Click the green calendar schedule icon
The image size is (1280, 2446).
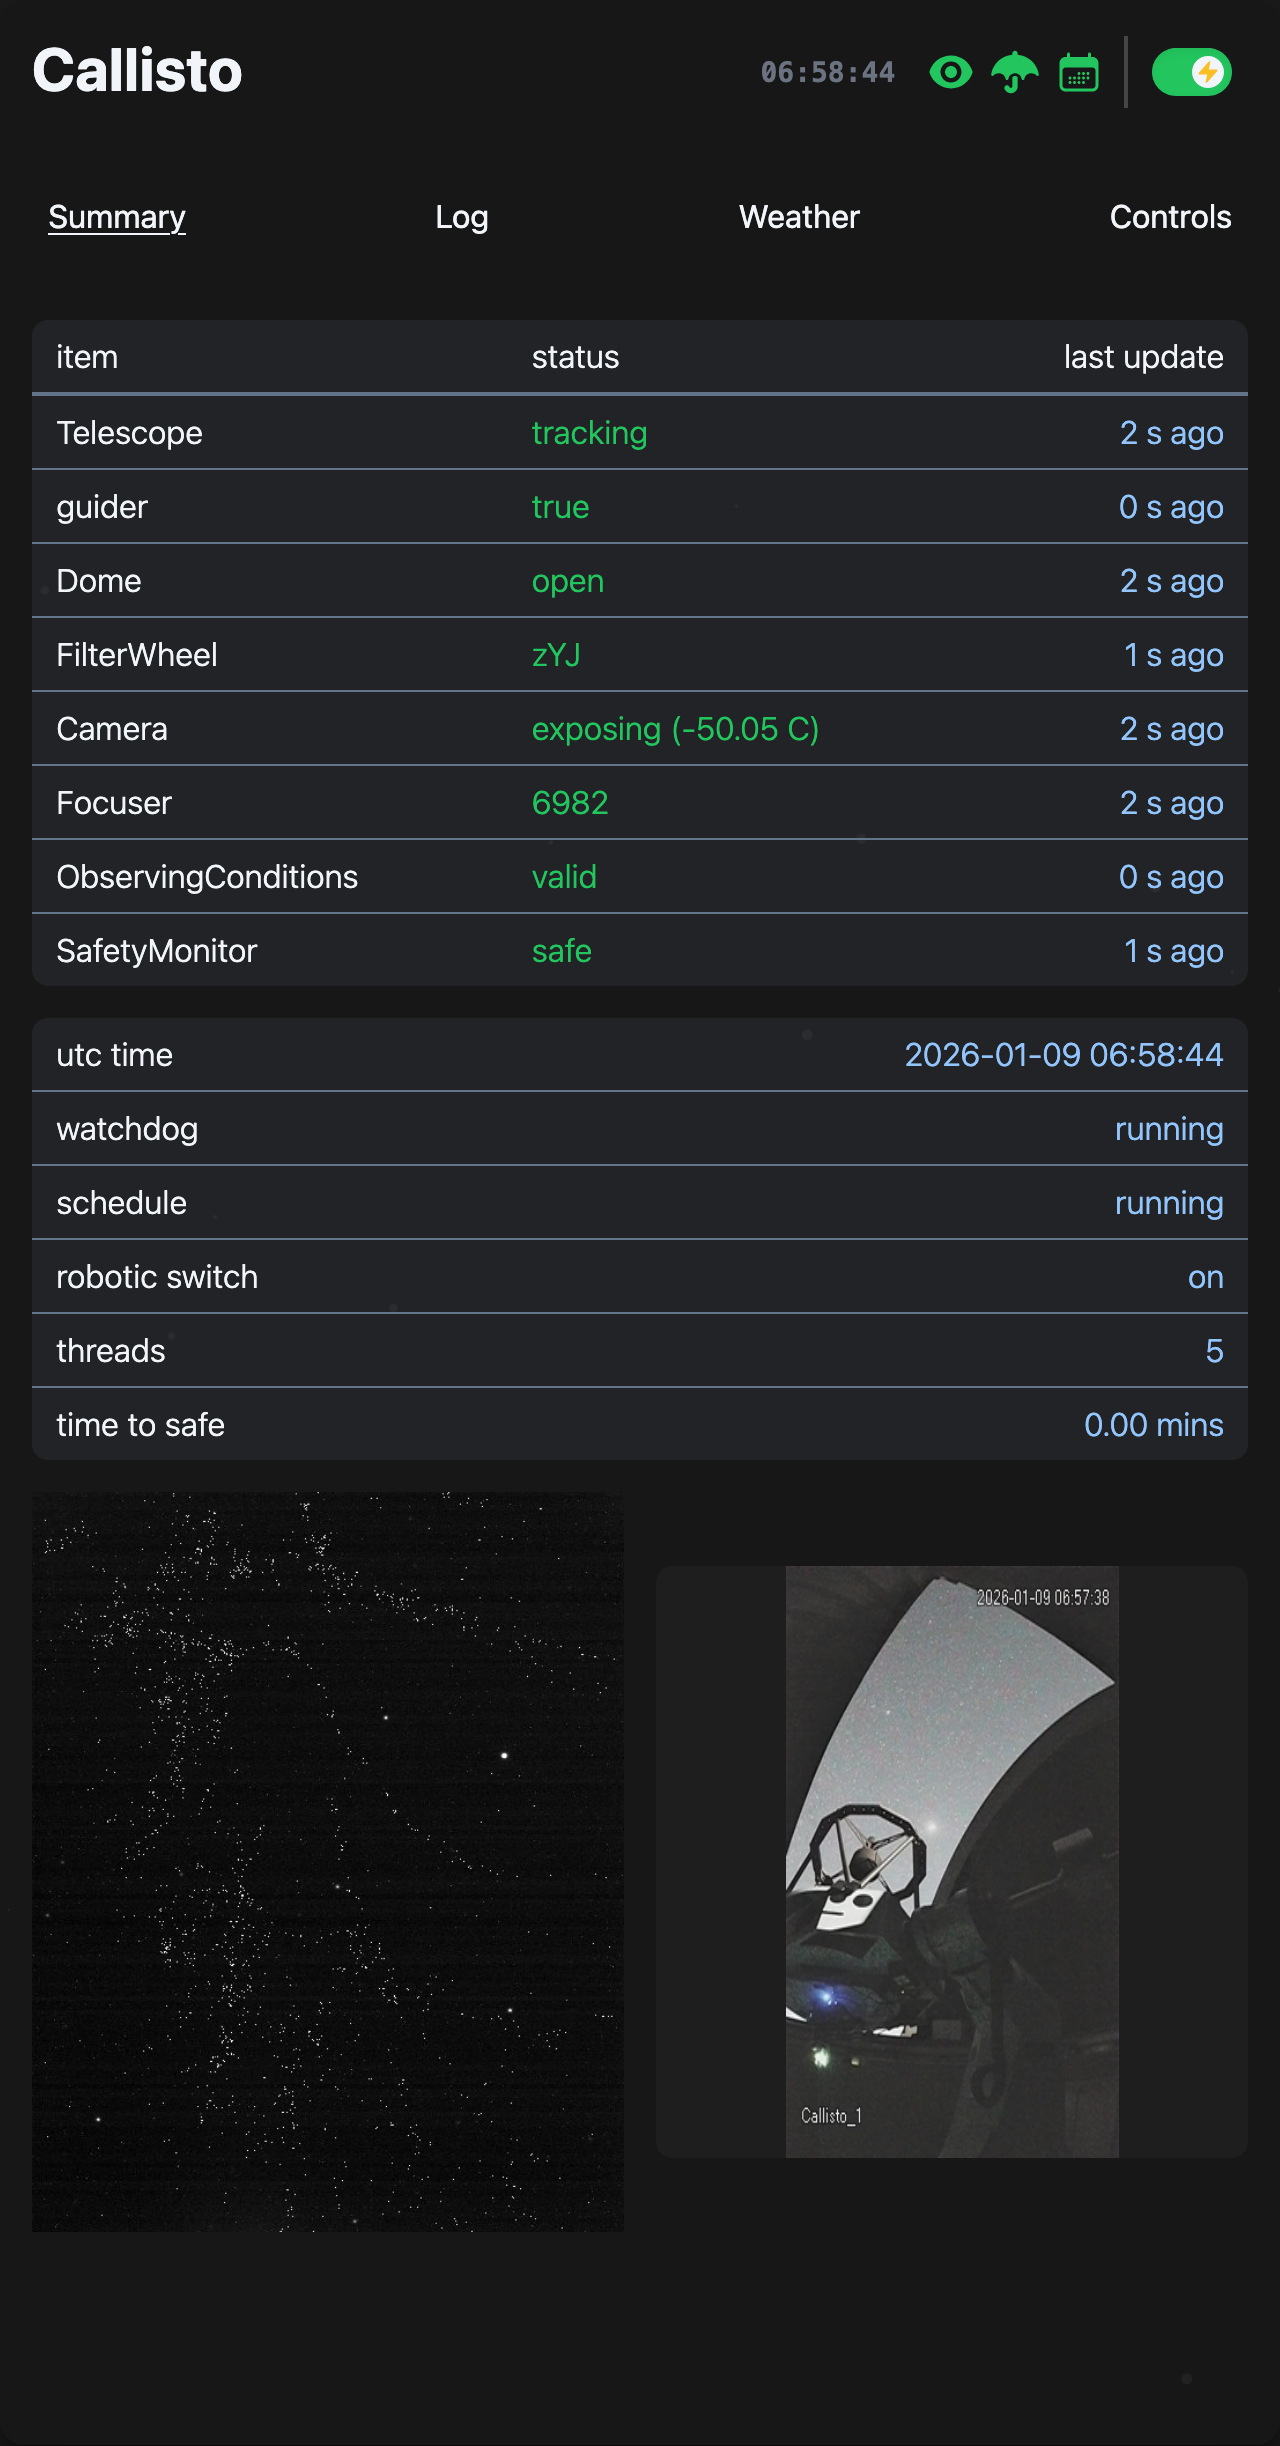pyautogui.click(x=1079, y=72)
